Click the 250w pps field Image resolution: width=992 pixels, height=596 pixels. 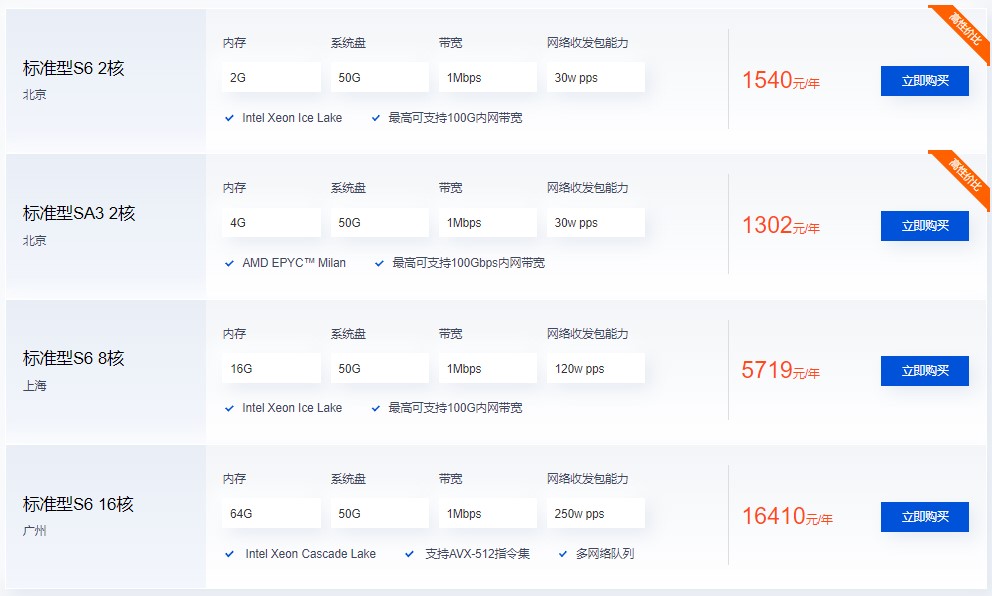(596, 513)
